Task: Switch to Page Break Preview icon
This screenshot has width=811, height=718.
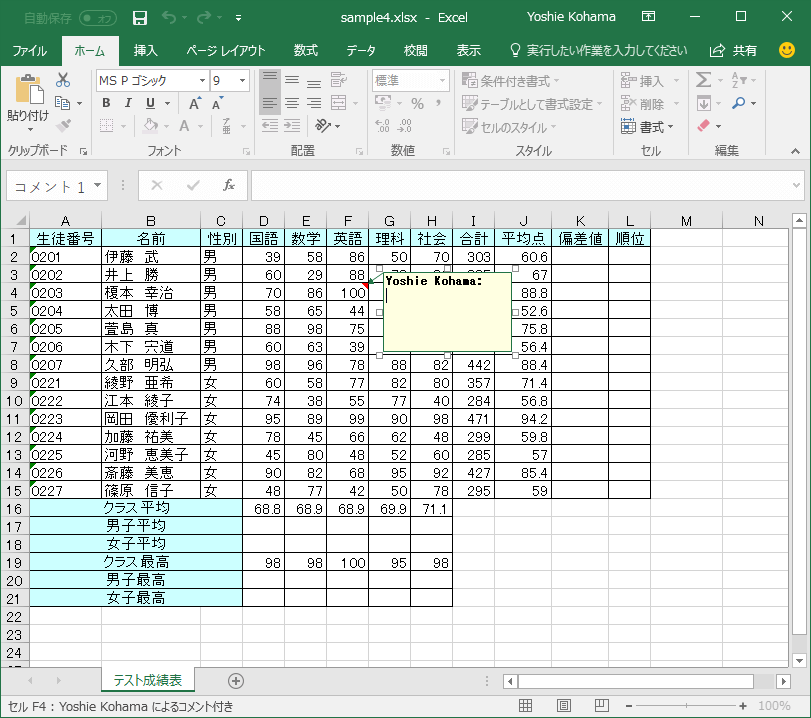Action: 602,706
